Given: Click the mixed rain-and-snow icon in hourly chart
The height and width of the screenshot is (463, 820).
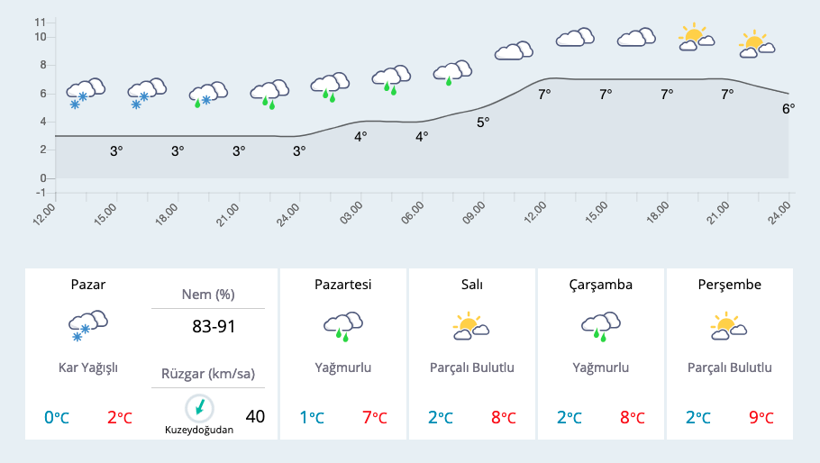Looking at the screenshot, I should (x=208, y=95).
